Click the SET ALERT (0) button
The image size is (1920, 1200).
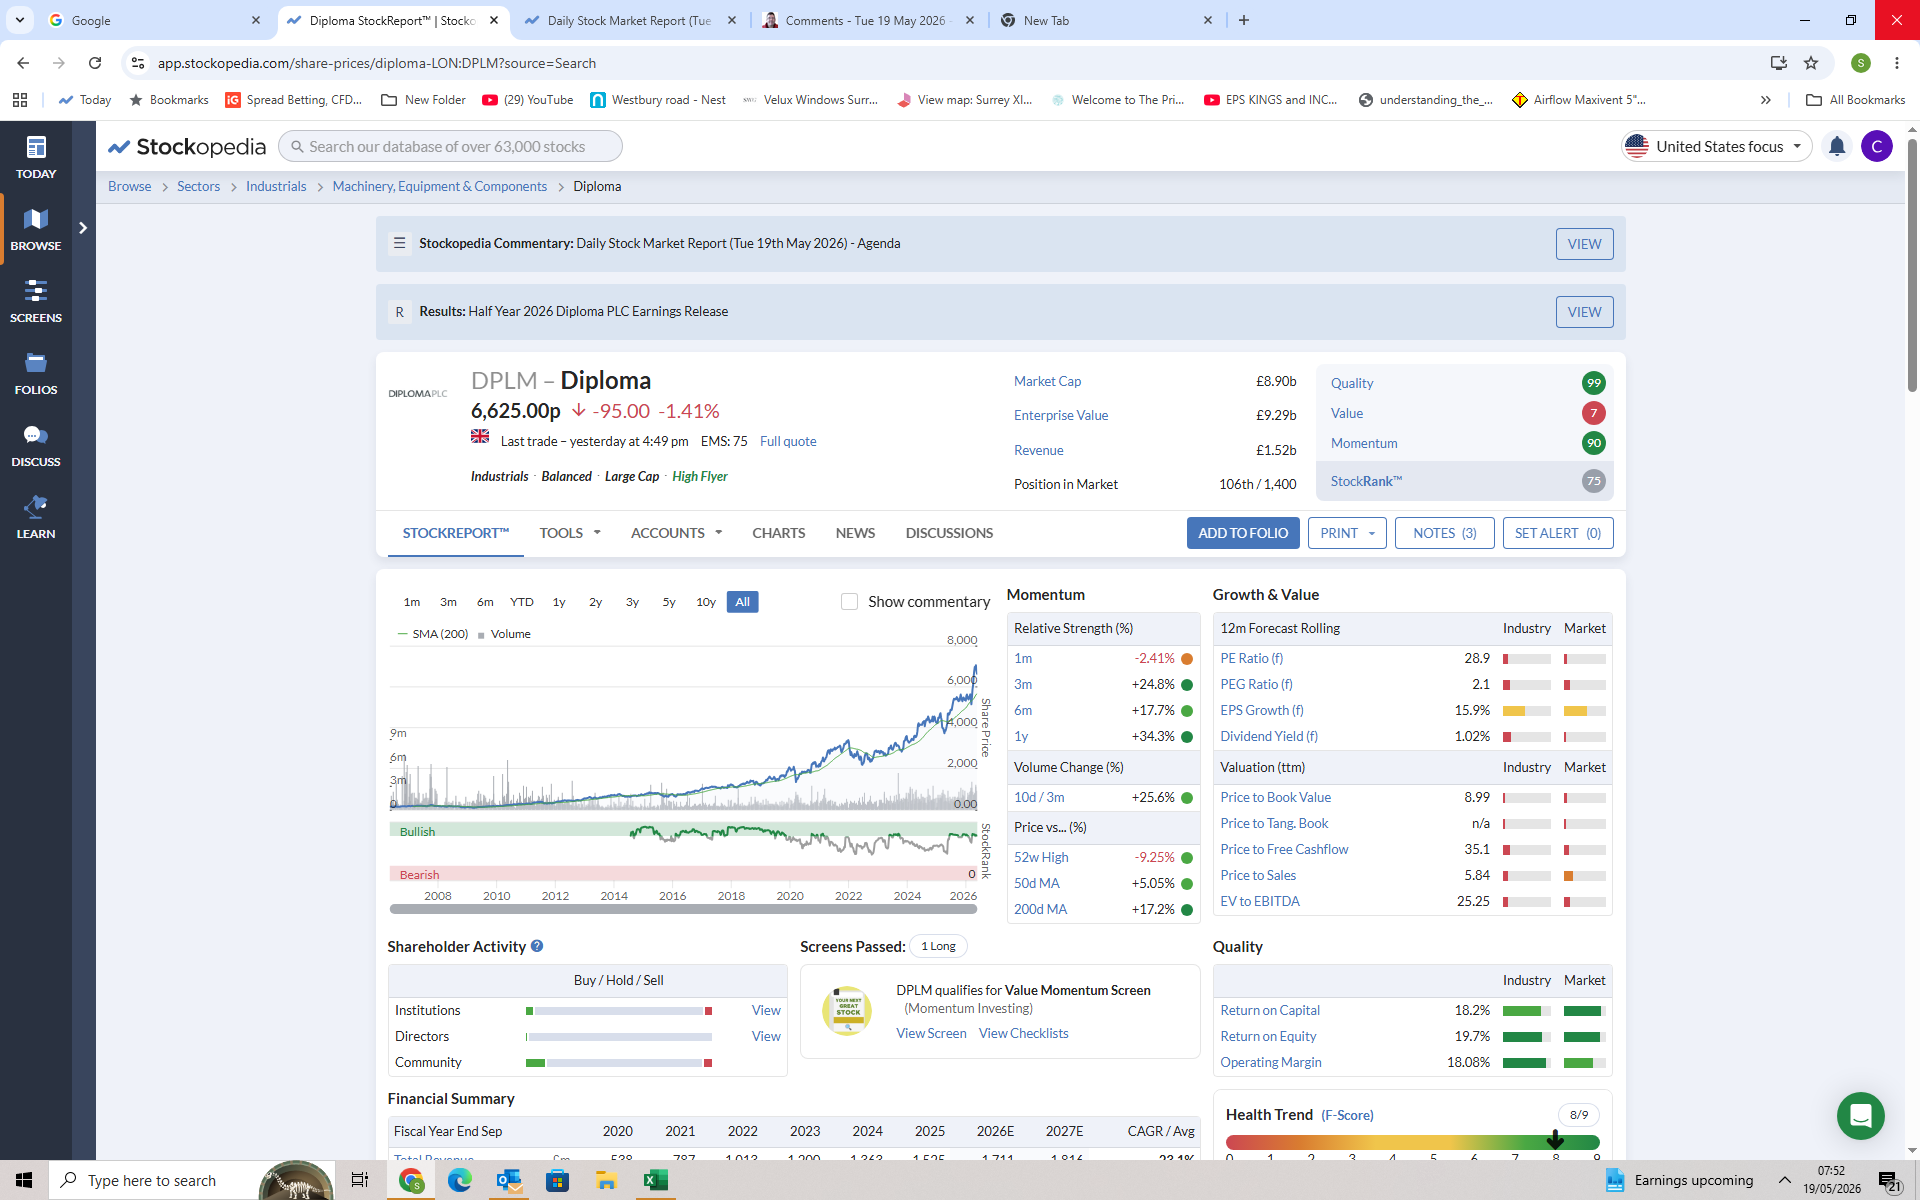click(x=1557, y=533)
